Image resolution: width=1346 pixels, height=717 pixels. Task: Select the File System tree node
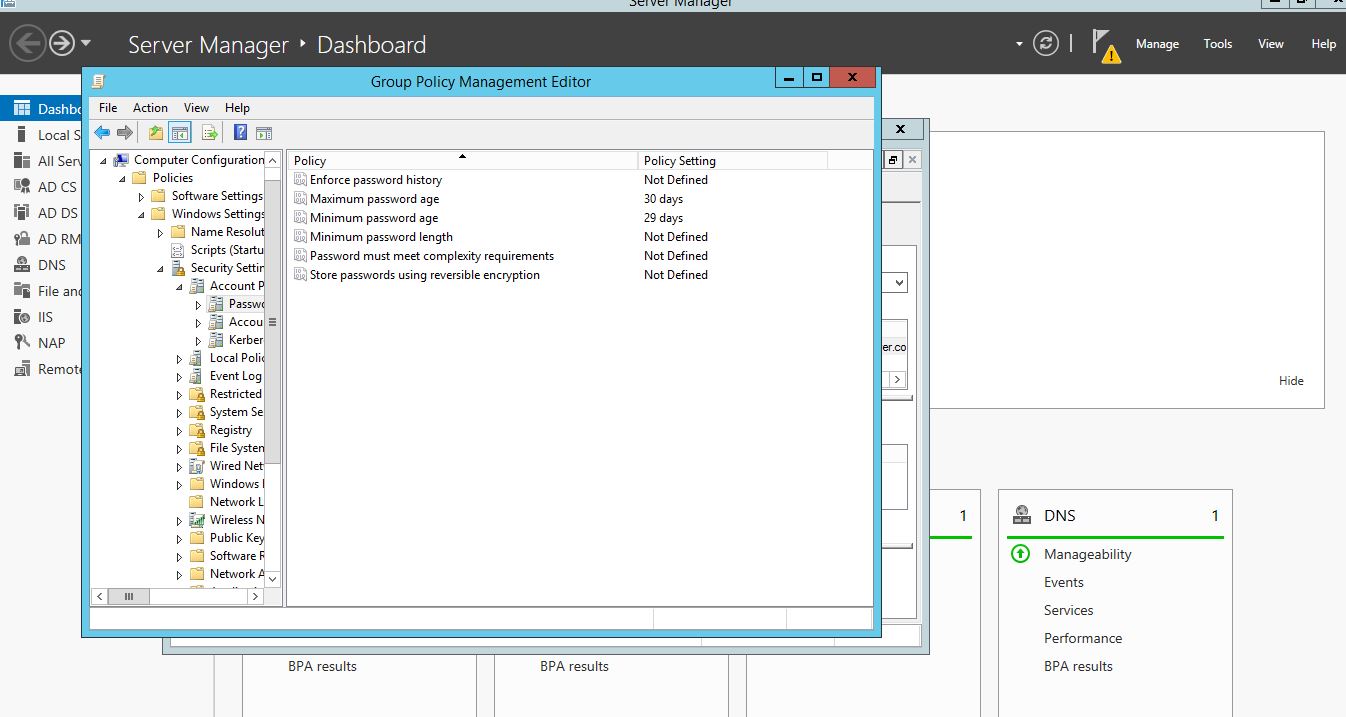237,448
